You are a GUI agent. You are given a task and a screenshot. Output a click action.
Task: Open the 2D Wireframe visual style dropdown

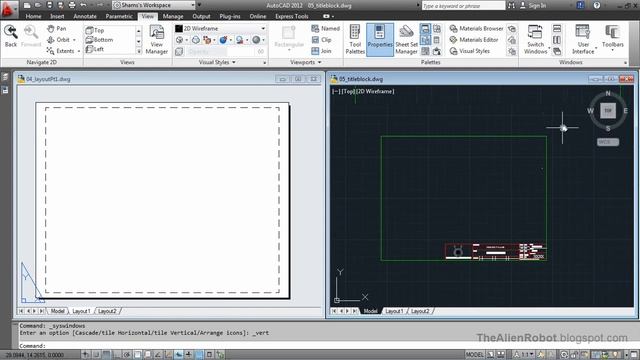point(221,29)
